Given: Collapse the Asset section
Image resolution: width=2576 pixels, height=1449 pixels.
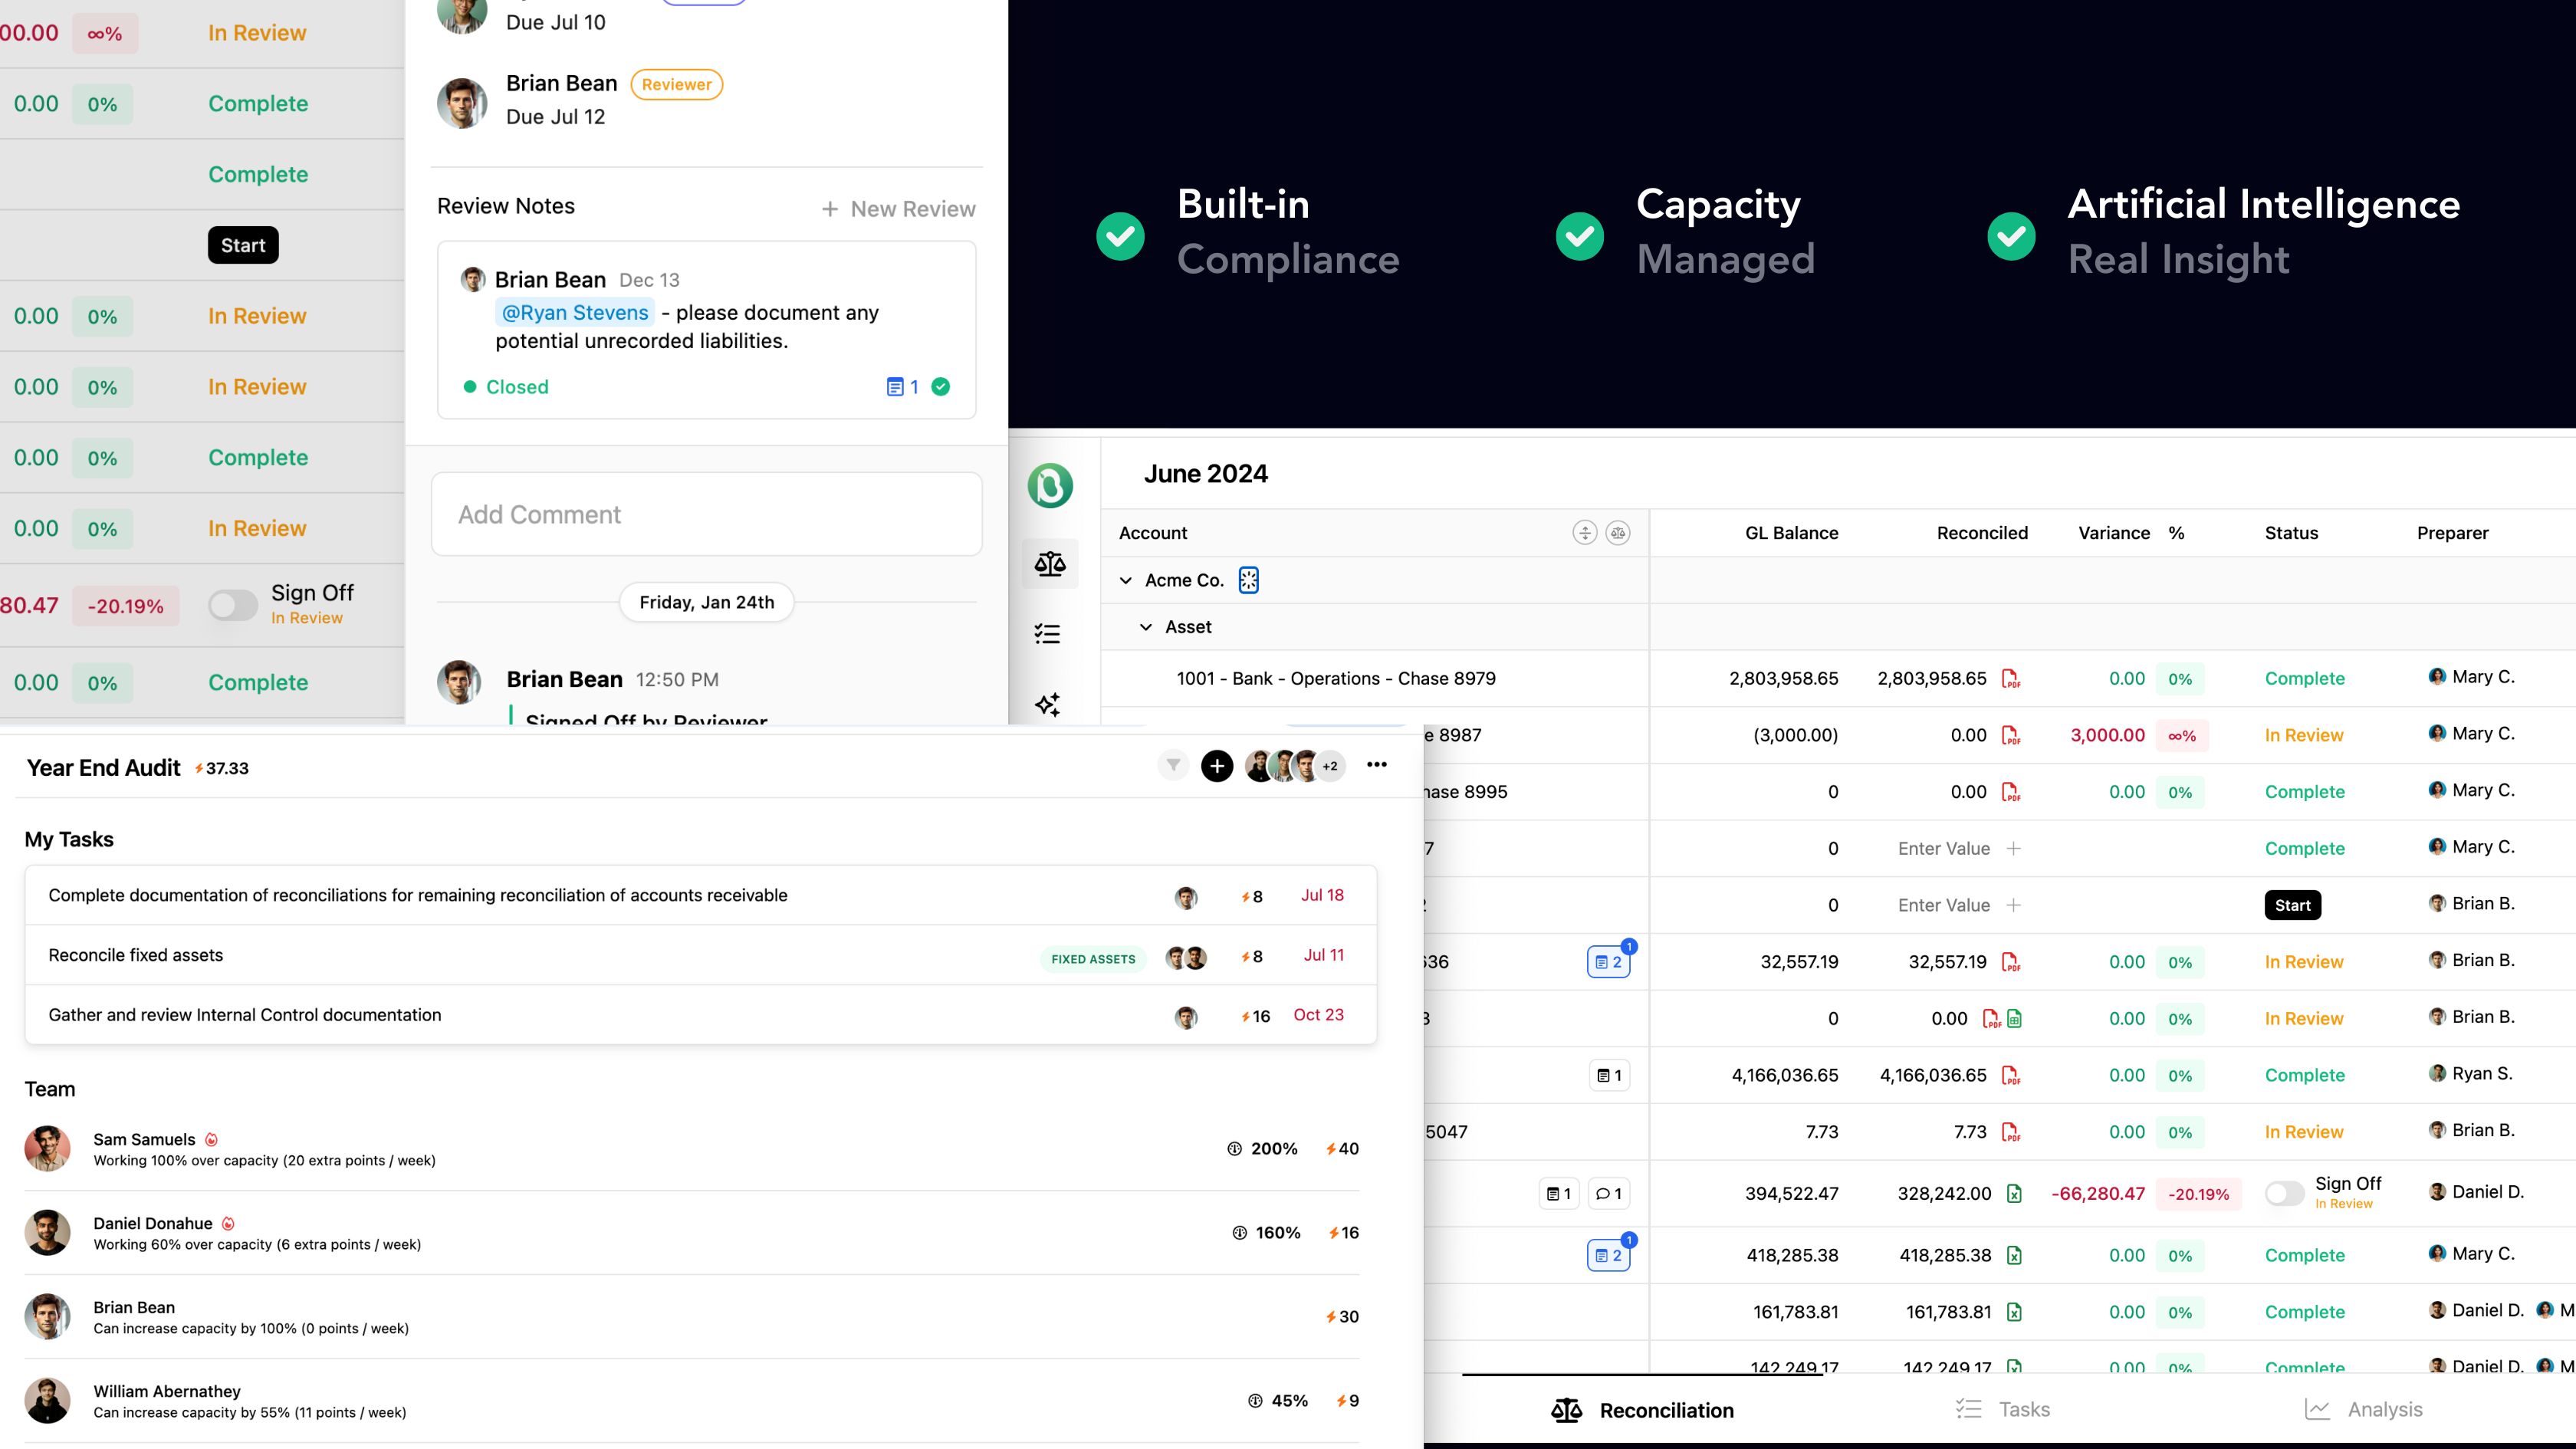Looking at the screenshot, I should (1146, 628).
